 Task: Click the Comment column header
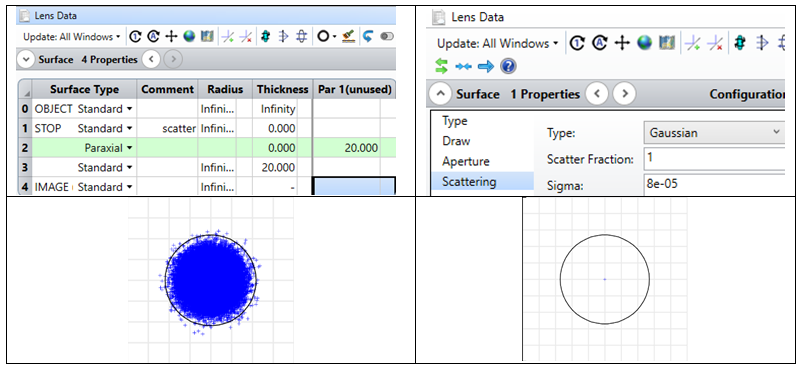167,89
